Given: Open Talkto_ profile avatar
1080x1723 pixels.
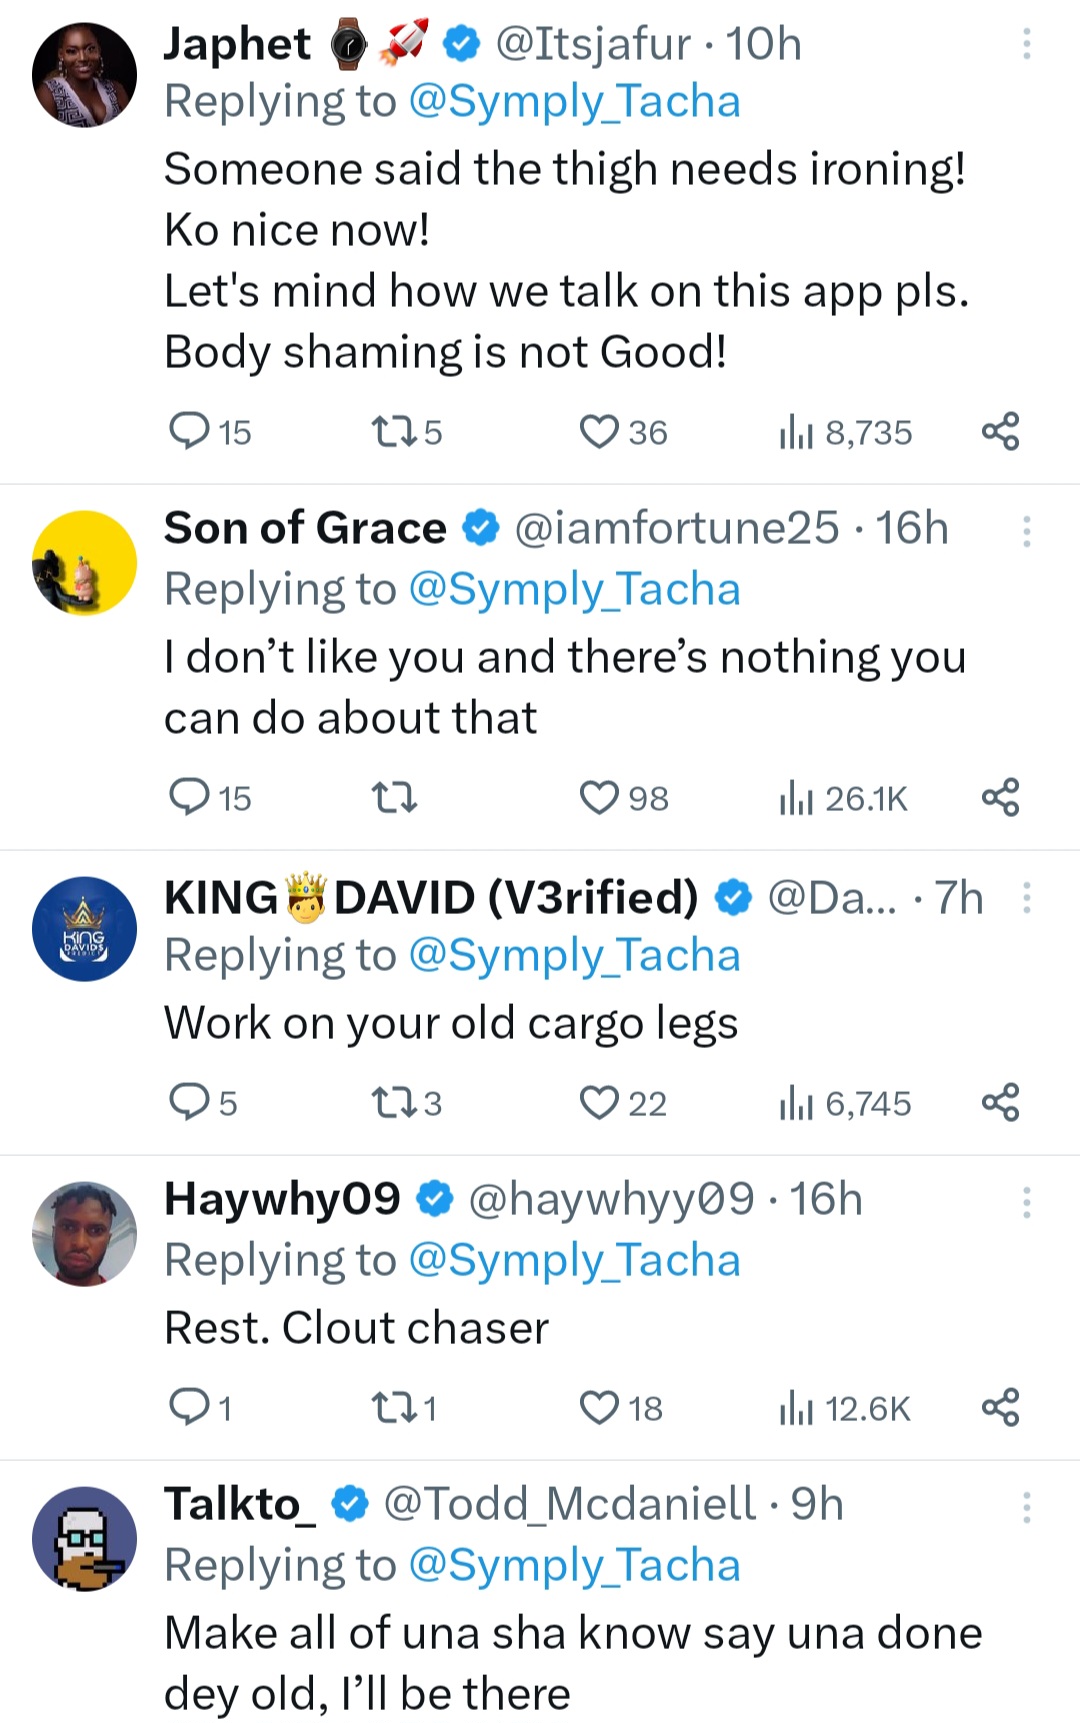Looking at the screenshot, I should click(x=85, y=1538).
